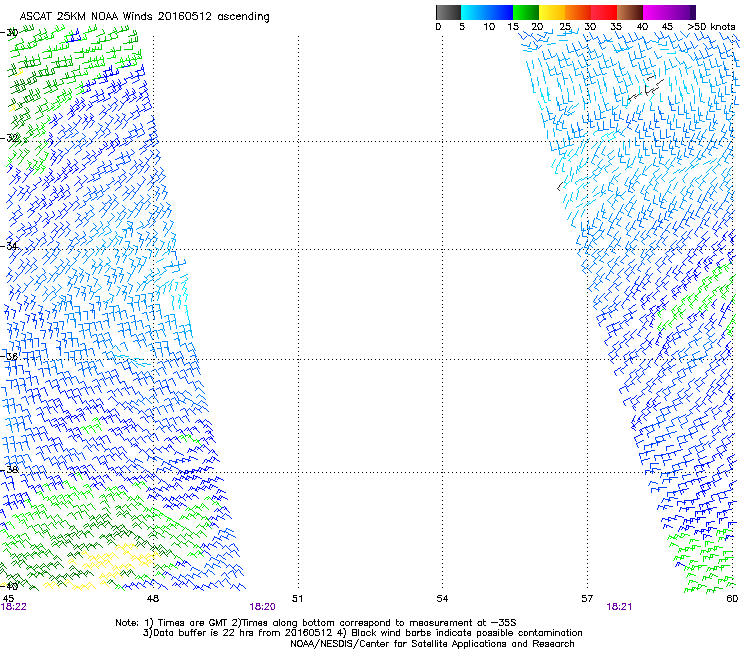Select the brown 35-40 knots color band
This screenshot has width=740, height=650.
point(630,12)
